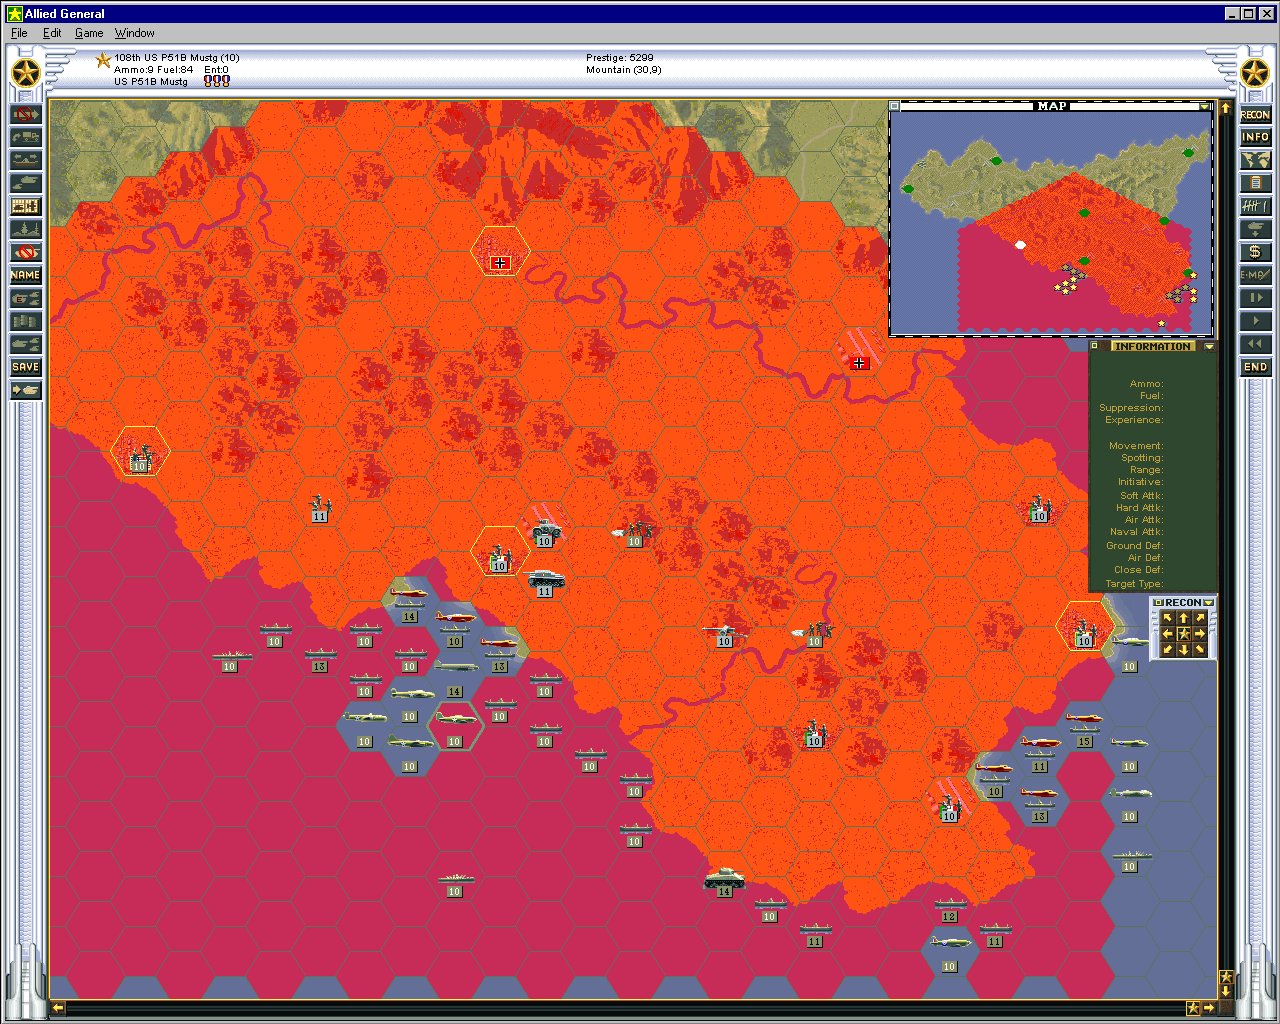Open the Window menu
The height and width of the screenshot is (1024, 1280).
(x=134, y=33)
